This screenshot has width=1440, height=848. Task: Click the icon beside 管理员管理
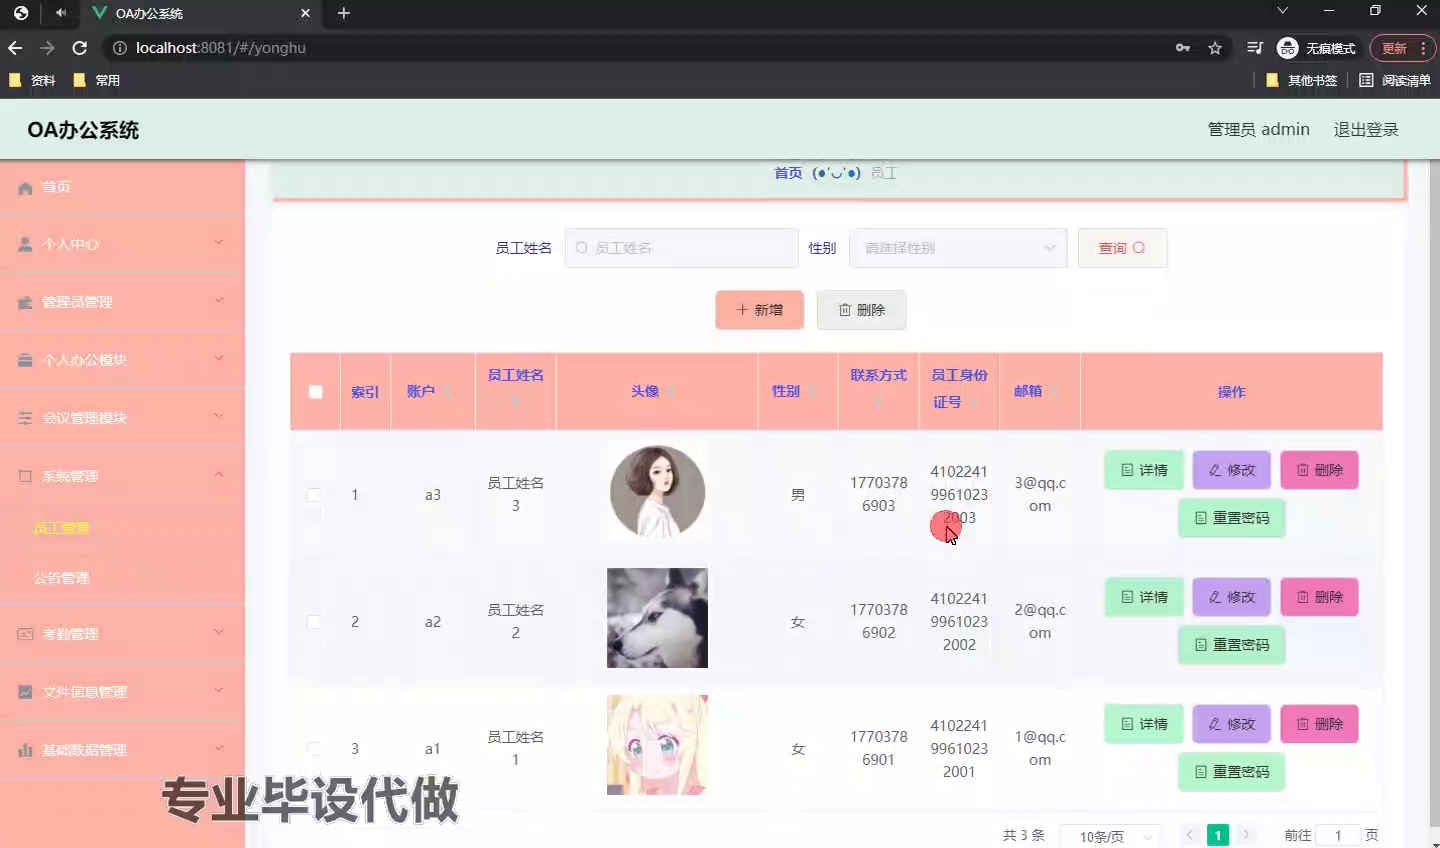[x=25, y=302]
